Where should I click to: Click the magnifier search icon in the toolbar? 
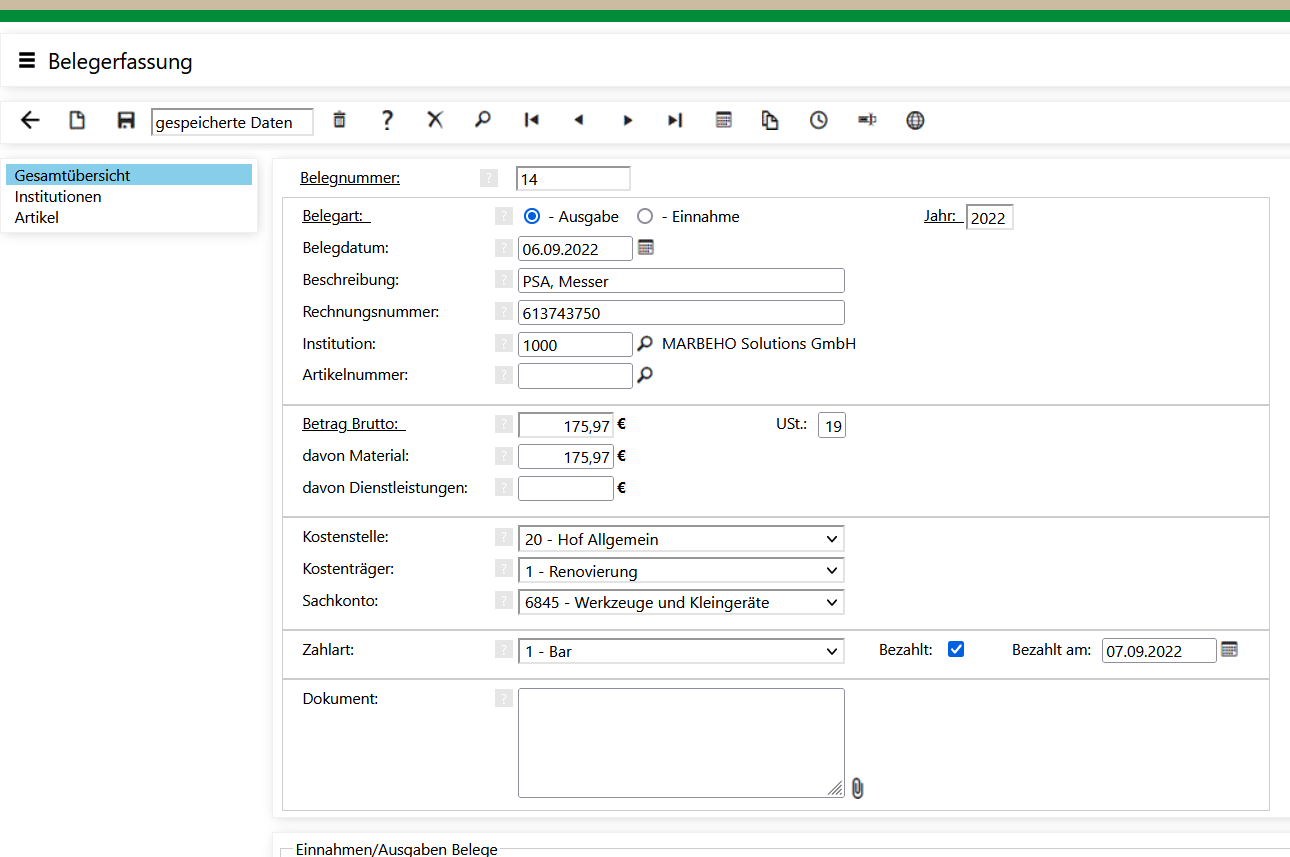click(x=483, y=120)
